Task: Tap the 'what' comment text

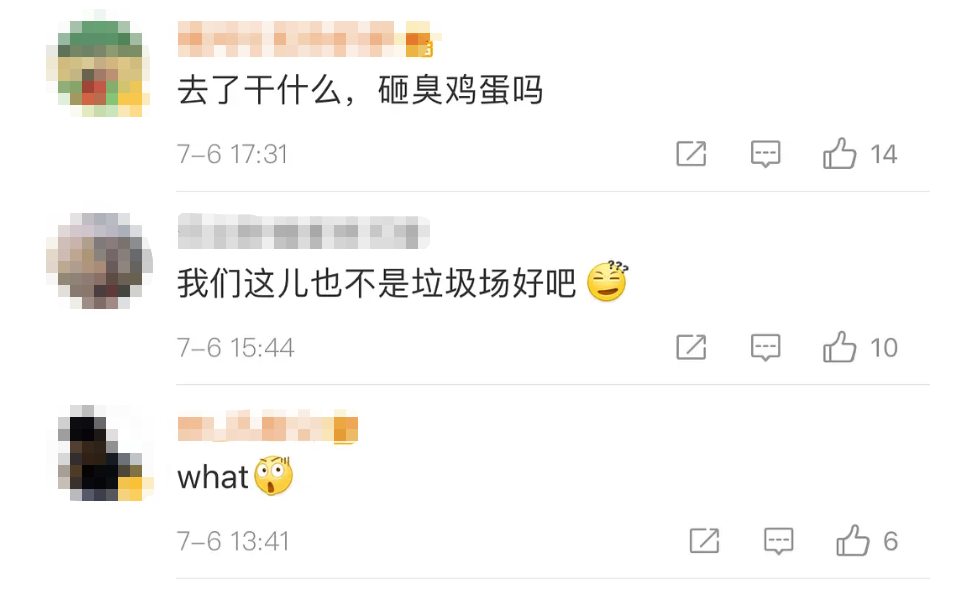Action: [x=213, y=478]
